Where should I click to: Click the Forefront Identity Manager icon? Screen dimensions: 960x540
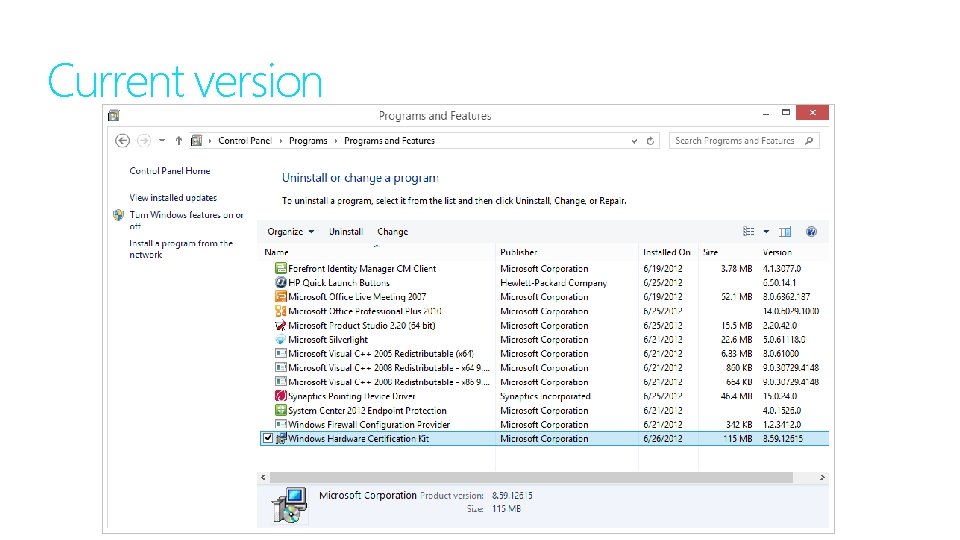pos(280,268)
